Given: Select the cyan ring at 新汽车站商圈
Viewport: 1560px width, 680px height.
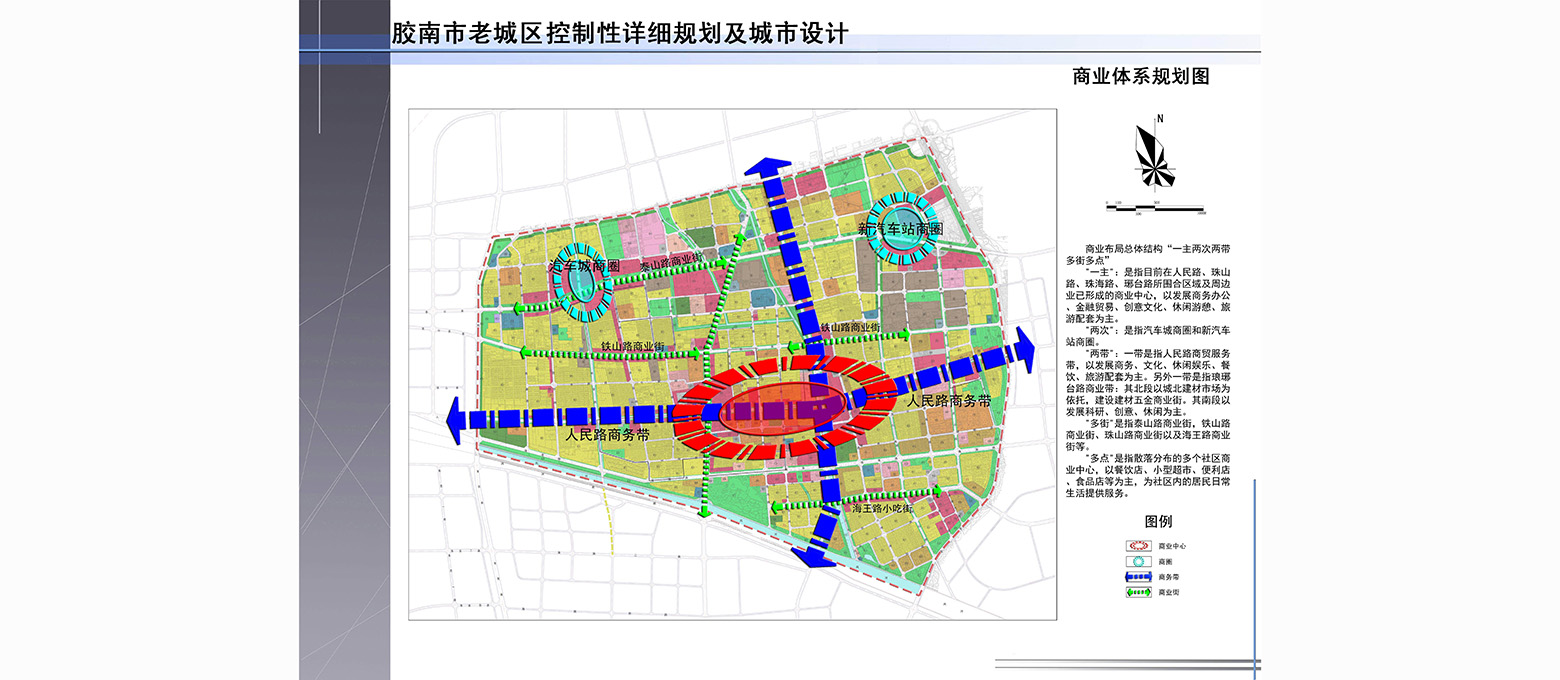Looking at the screenshot, I should [x=901, y=229].
